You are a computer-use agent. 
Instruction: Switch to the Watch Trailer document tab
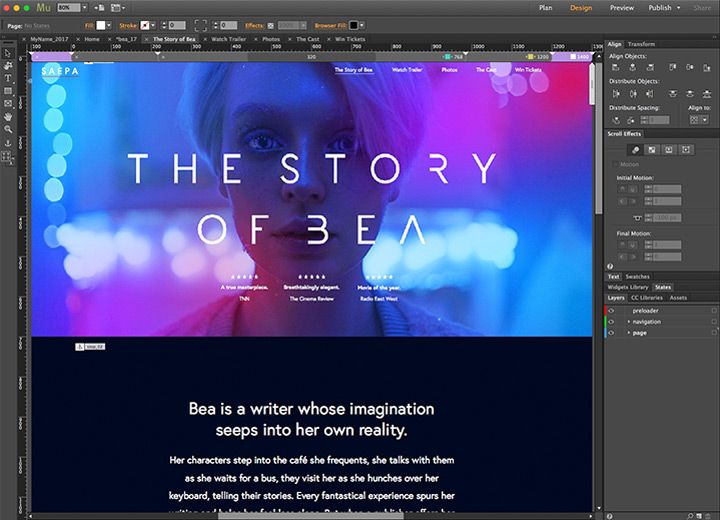pyautogui.click(x=229, y=38)
